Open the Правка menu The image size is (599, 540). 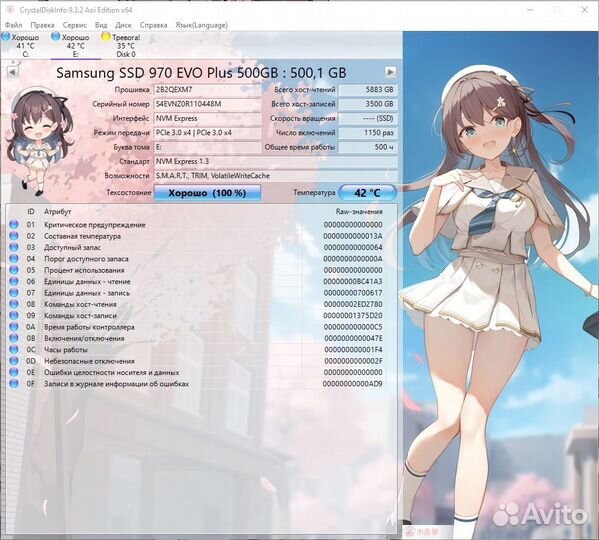click(x=42, y=25)
